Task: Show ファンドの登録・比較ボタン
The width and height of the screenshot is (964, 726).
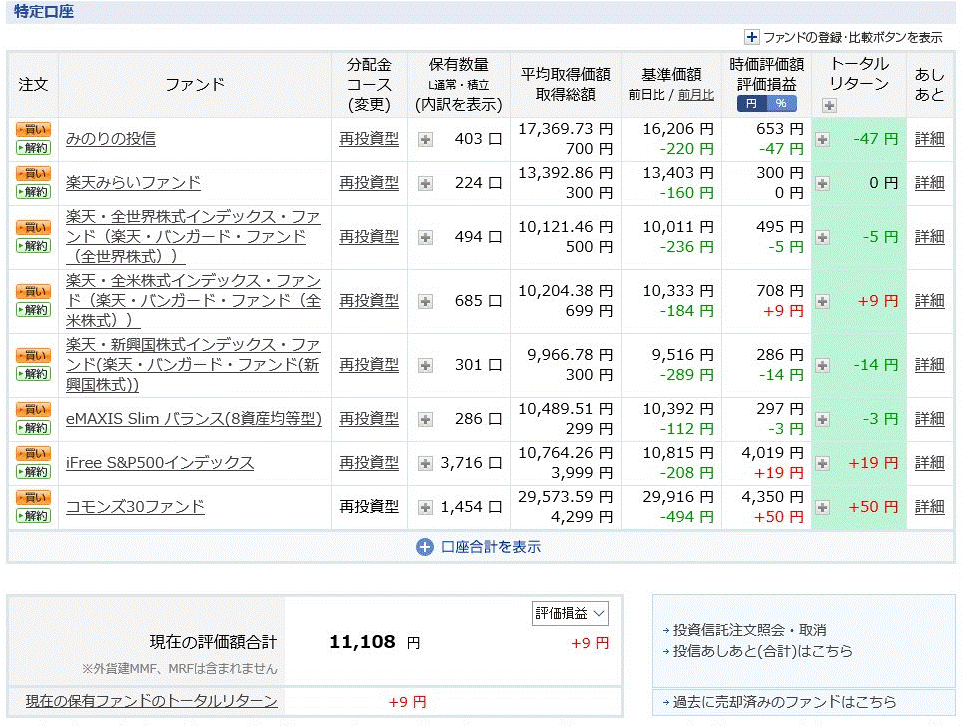Action: click(843, 37)
